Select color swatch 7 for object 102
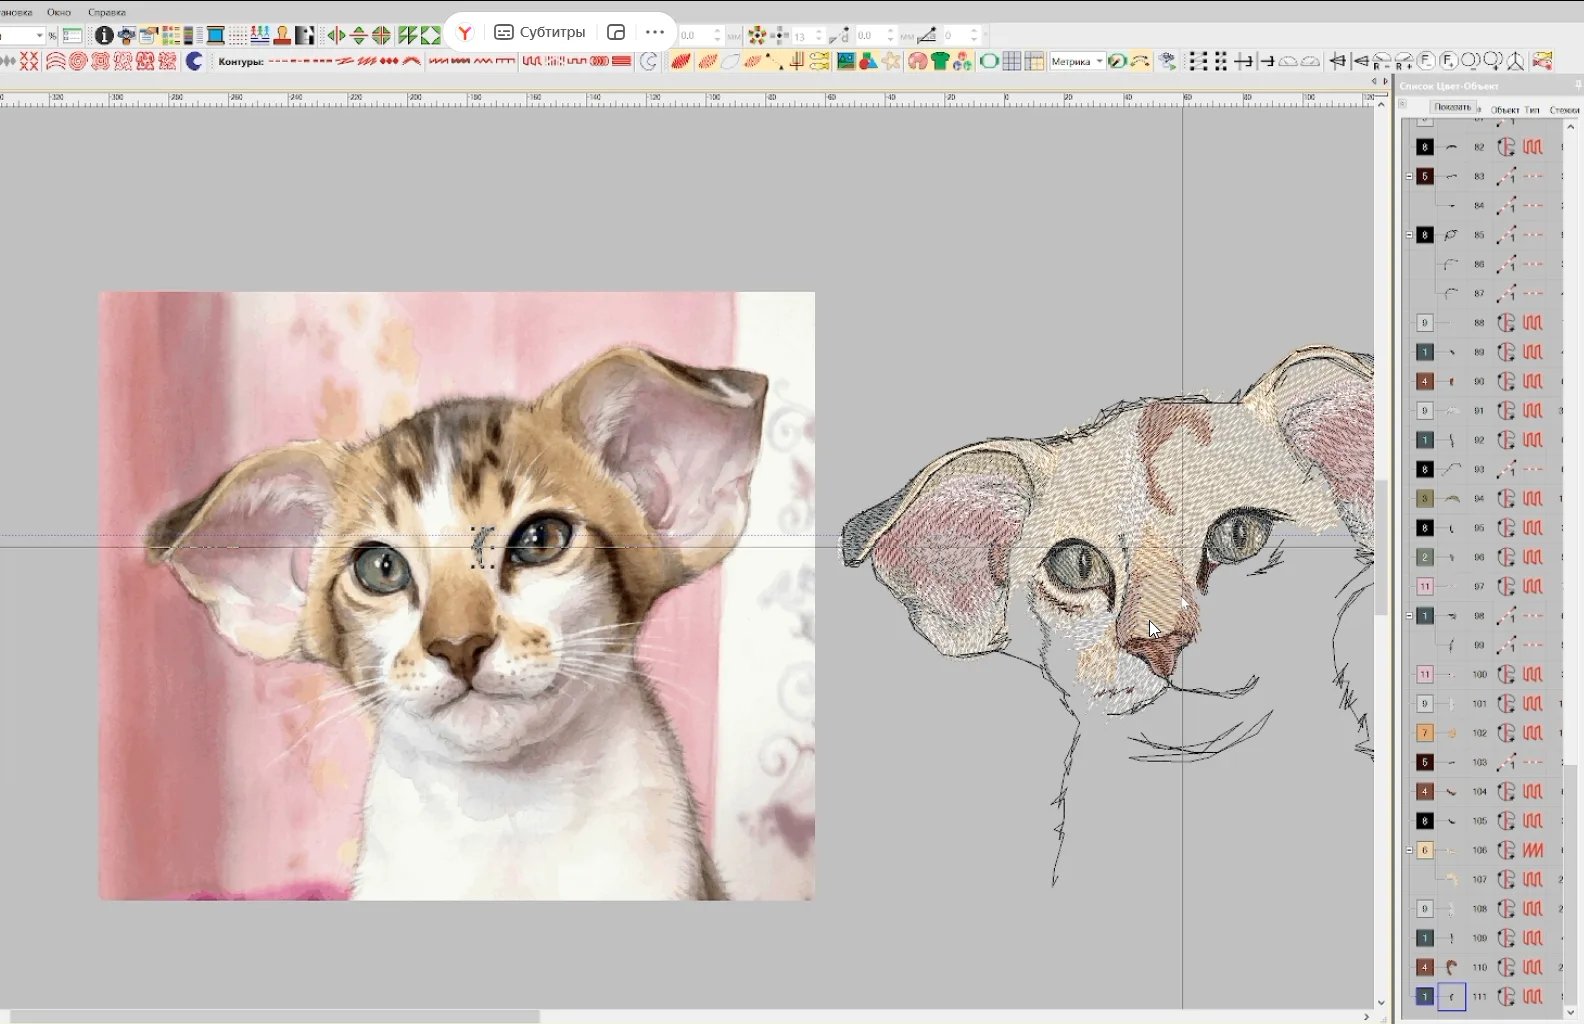 [x=1425, y=733]
